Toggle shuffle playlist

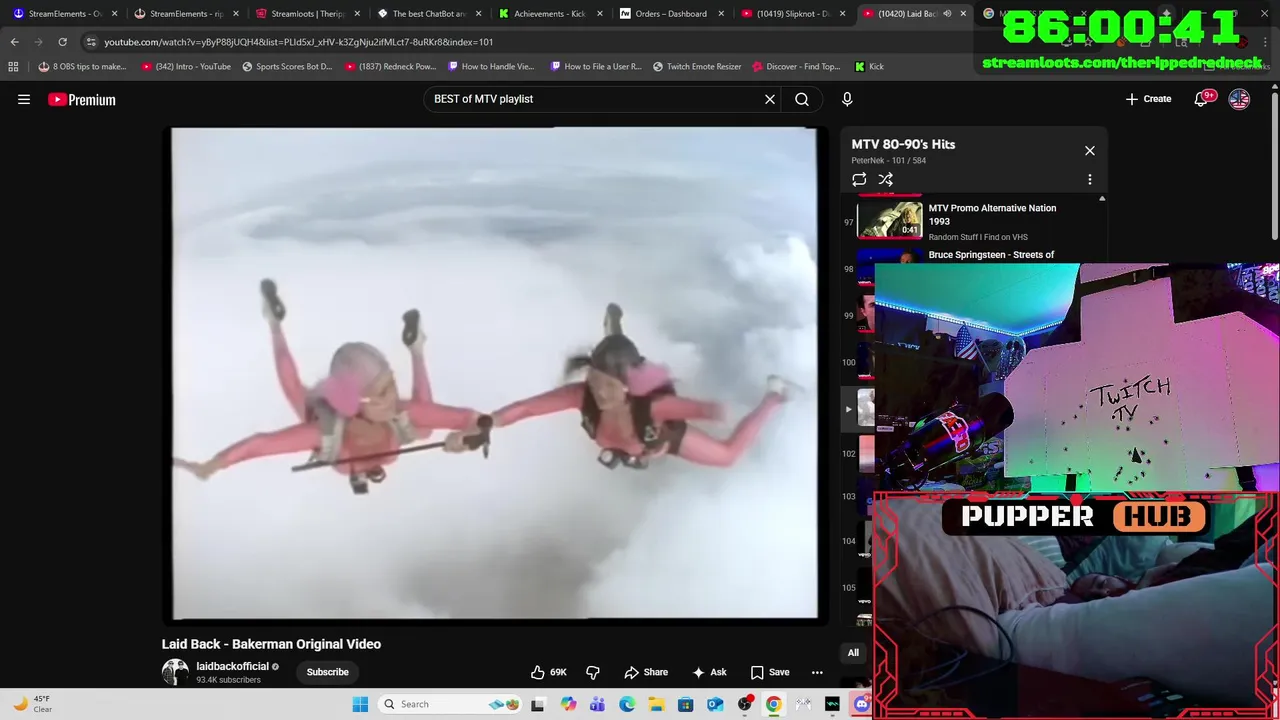click(x=886, y=180)
